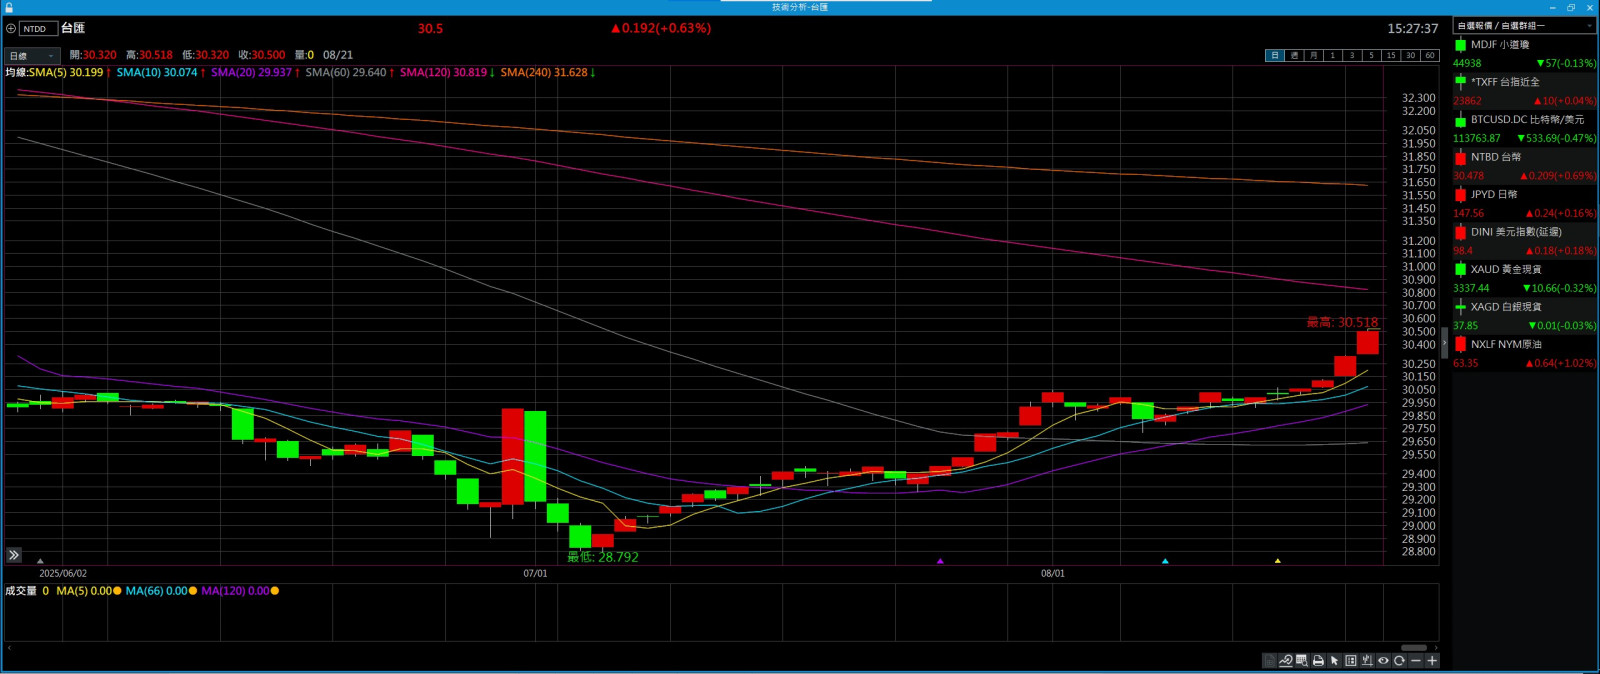This screenshot has width=1600, height=674.
Task: Select the 30-minute period tab
Action: [x=1410, y=55]
